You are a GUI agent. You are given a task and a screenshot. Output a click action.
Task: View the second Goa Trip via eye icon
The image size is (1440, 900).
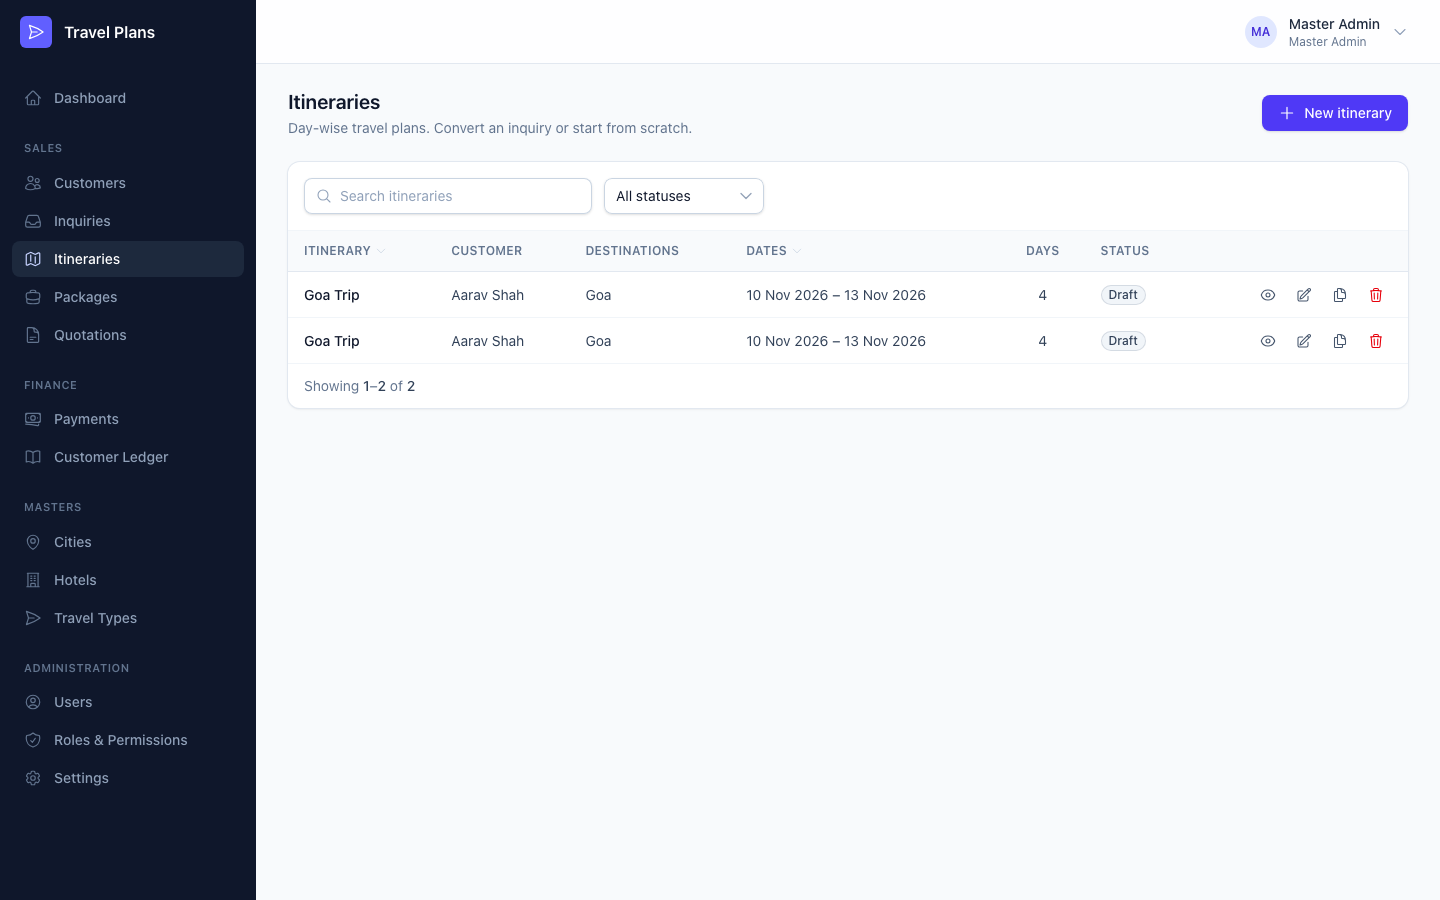point(1268,341)
